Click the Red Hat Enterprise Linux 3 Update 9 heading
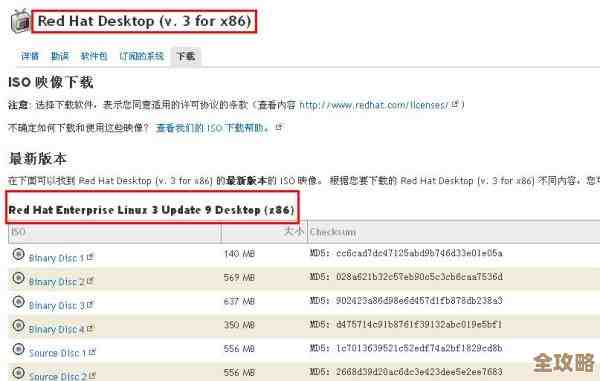This screenshot has width=600, height=381. click(x=152, y=210)
